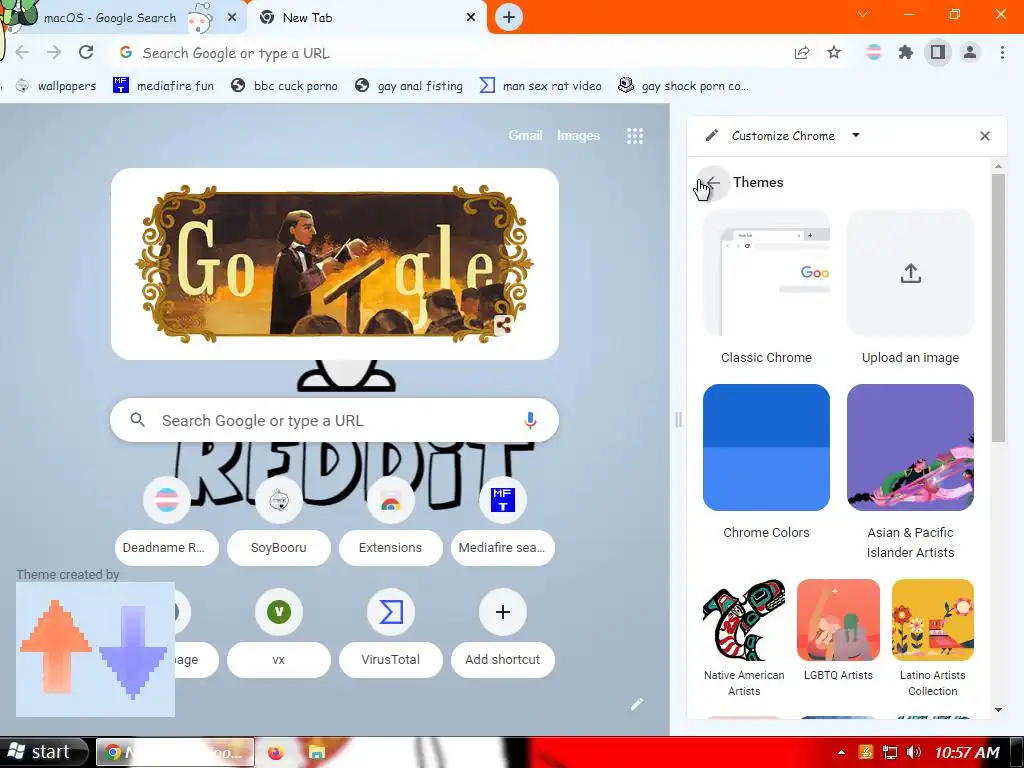The height and width of the screenshot is (768, 1024).
Task: Click the Chrome taskbar window button
Action: 175,752
